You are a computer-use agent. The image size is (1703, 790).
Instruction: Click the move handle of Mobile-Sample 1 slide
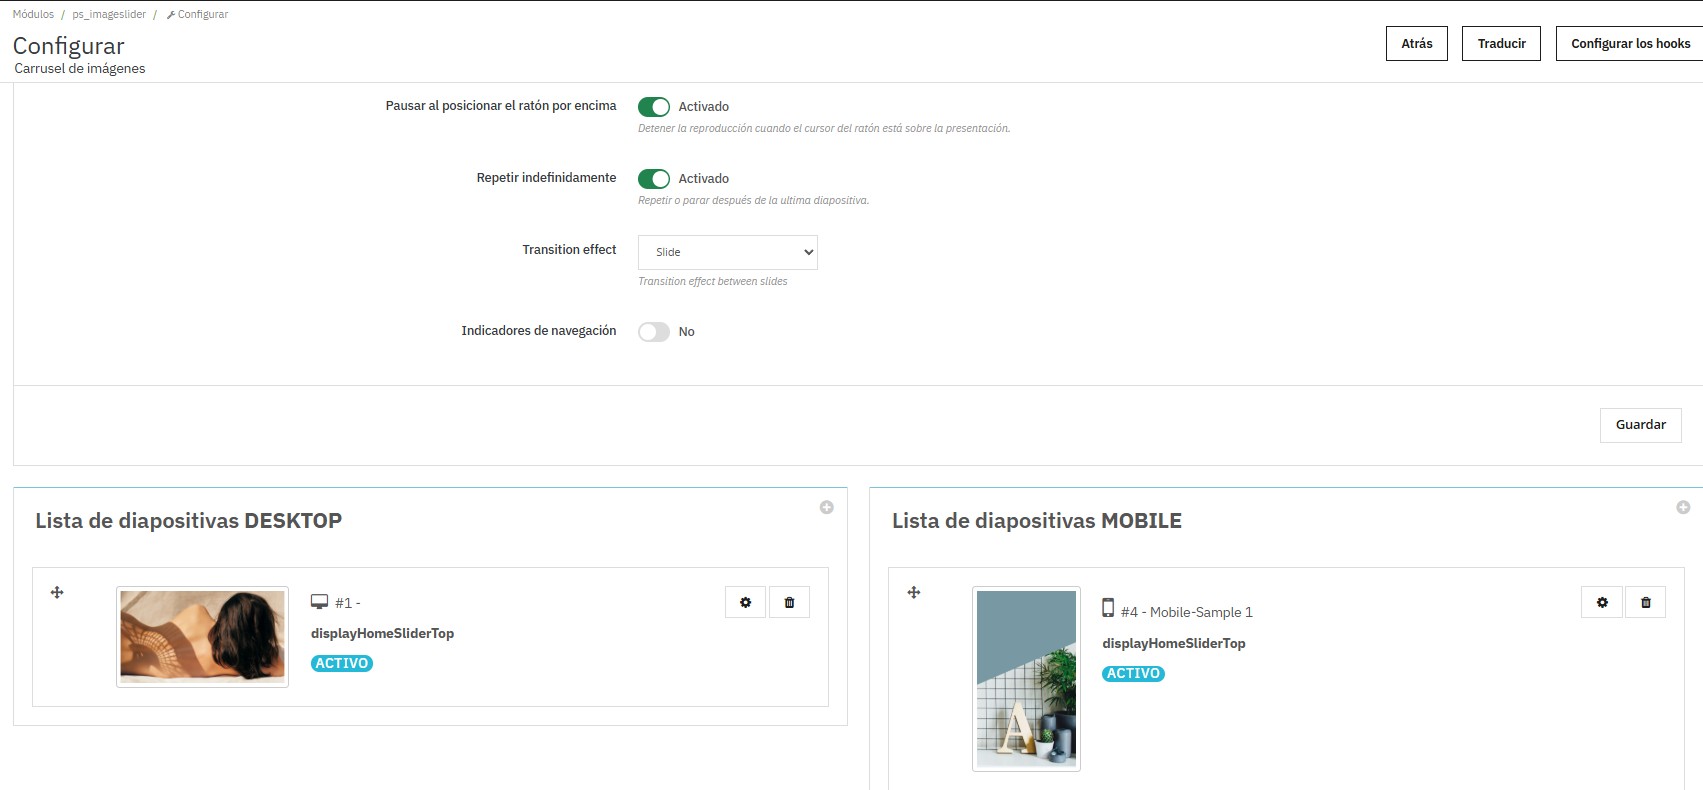913,592
